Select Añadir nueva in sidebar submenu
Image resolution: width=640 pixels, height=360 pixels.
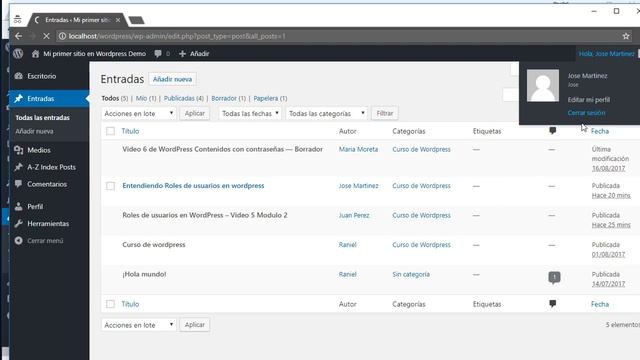(34, 131)
